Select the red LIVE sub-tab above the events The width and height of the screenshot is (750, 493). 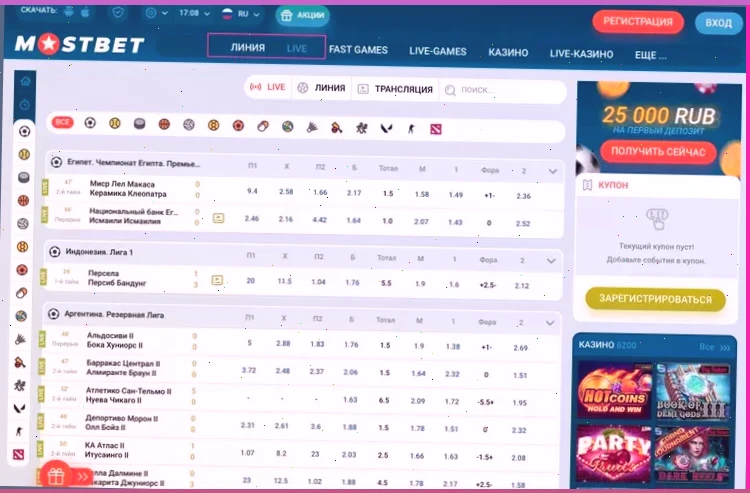[x=268, y=87]
